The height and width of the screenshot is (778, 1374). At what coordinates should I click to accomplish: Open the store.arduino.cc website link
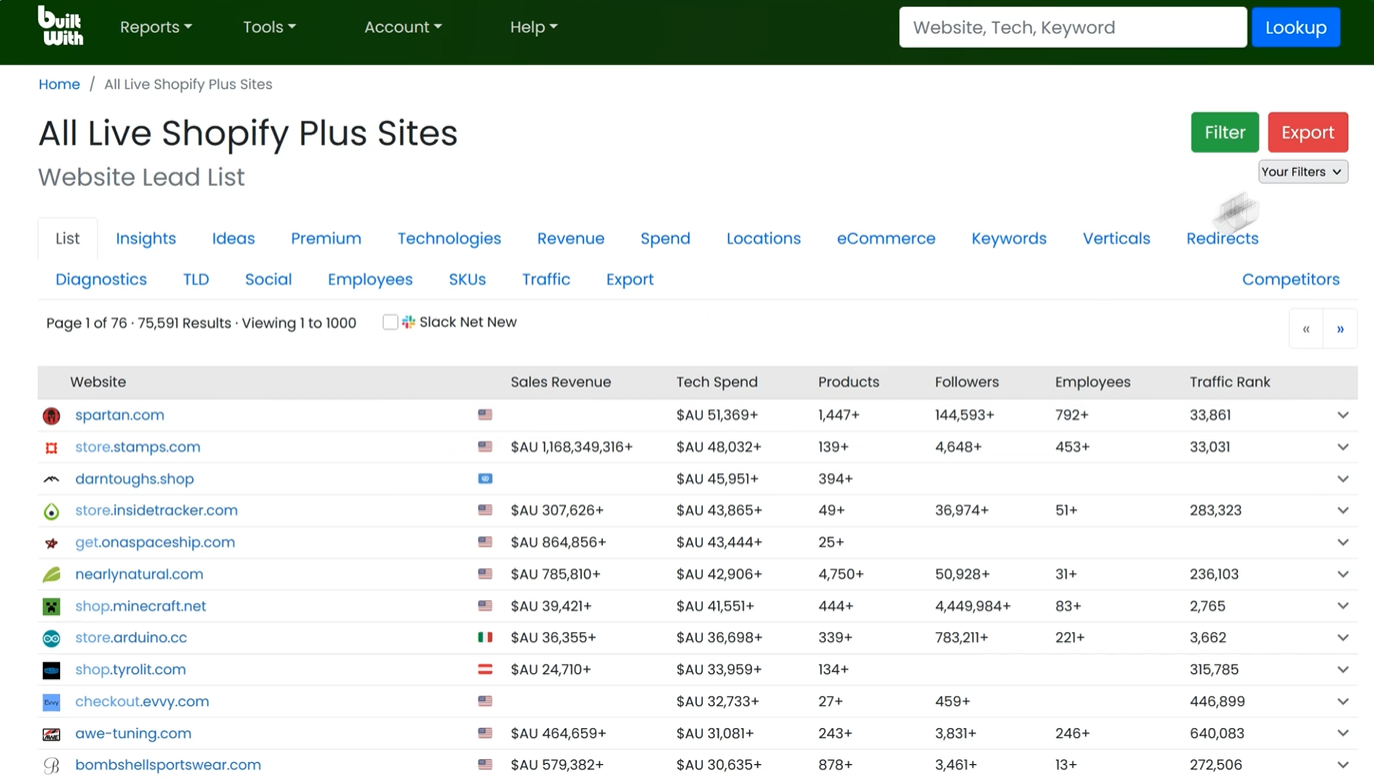click(131, 637)
